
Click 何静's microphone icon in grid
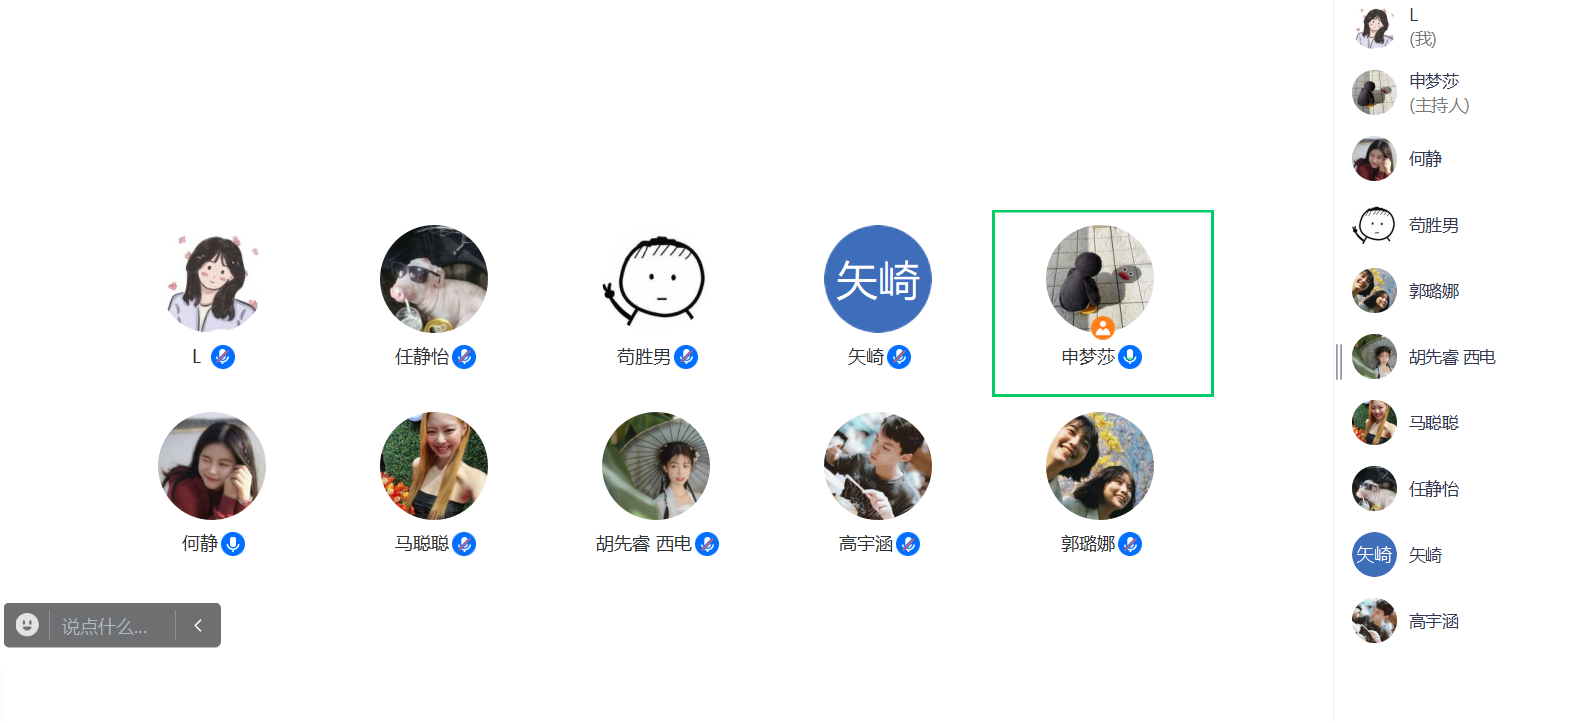click(x=233, y=544)
